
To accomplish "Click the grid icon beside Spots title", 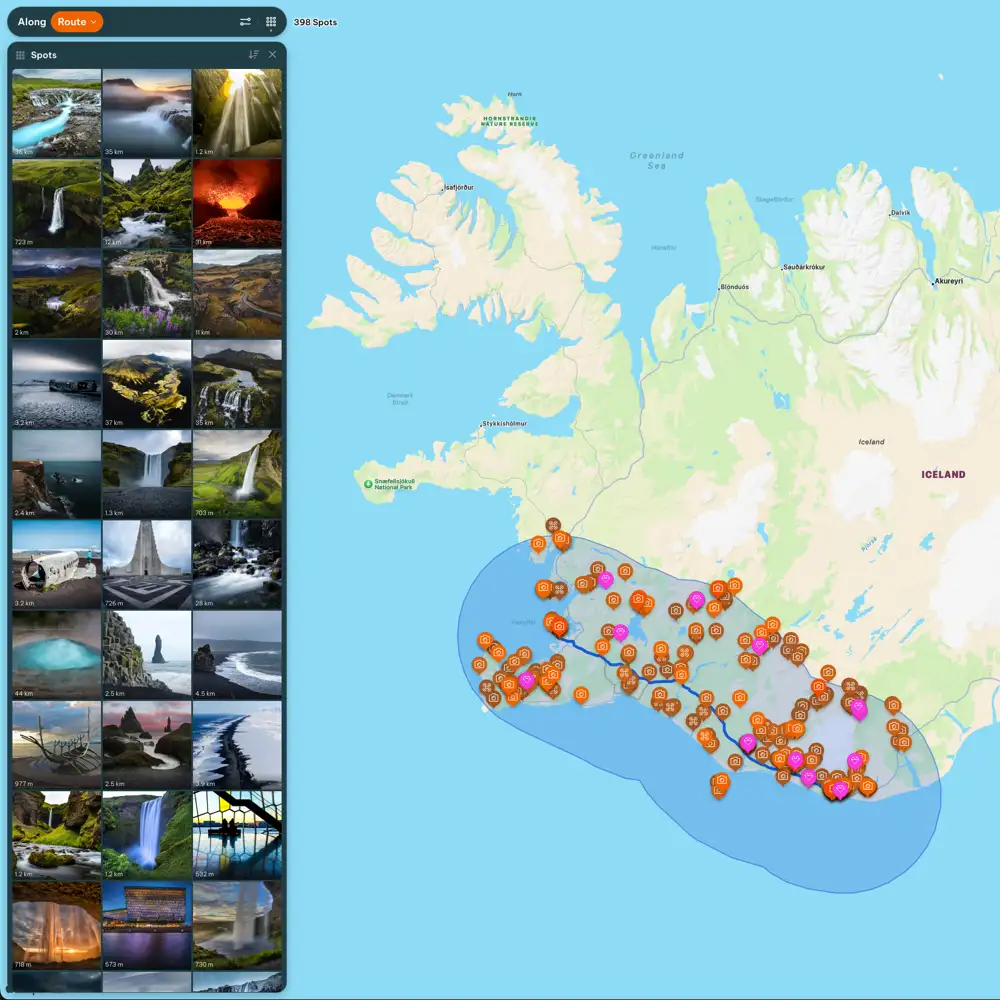I will [x=20, y=55].
